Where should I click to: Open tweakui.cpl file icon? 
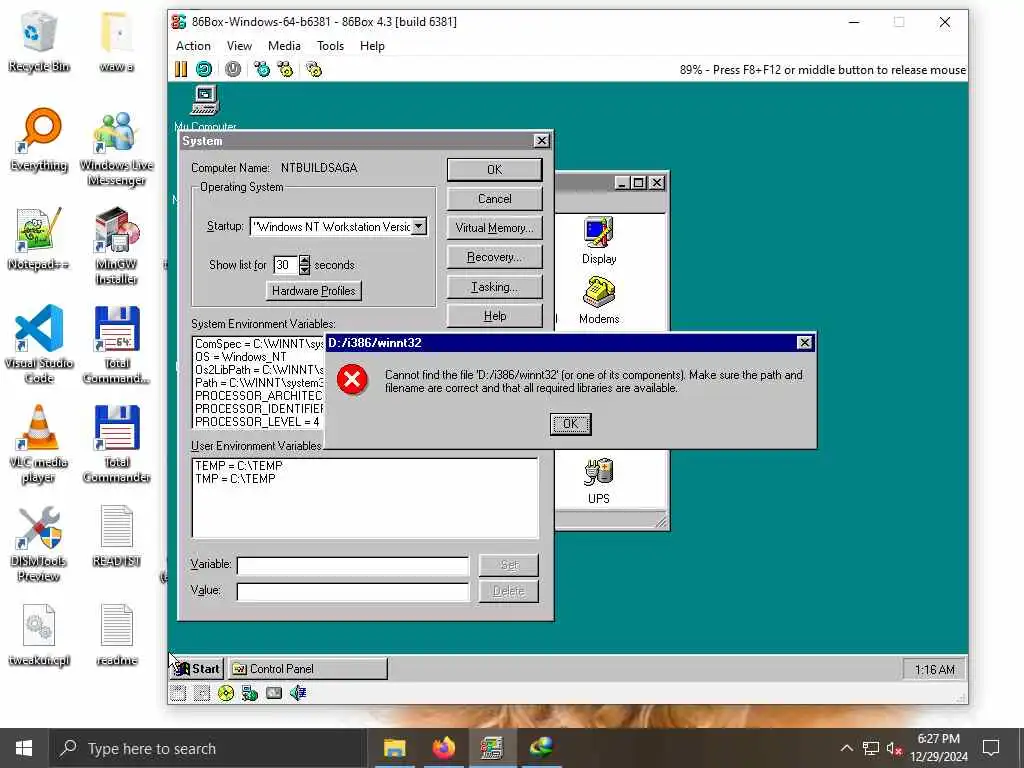point(39,635)
